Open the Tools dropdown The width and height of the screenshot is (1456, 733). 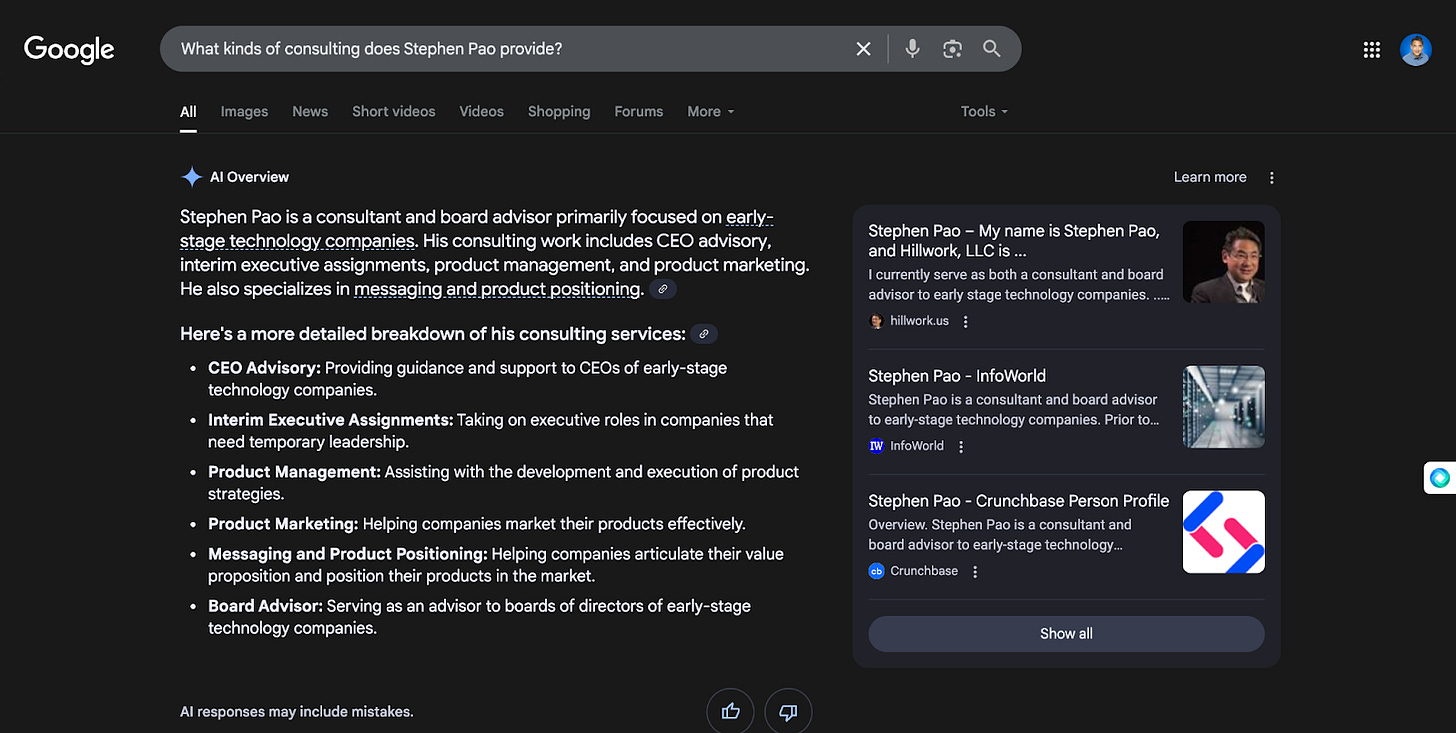pos(984,112)
